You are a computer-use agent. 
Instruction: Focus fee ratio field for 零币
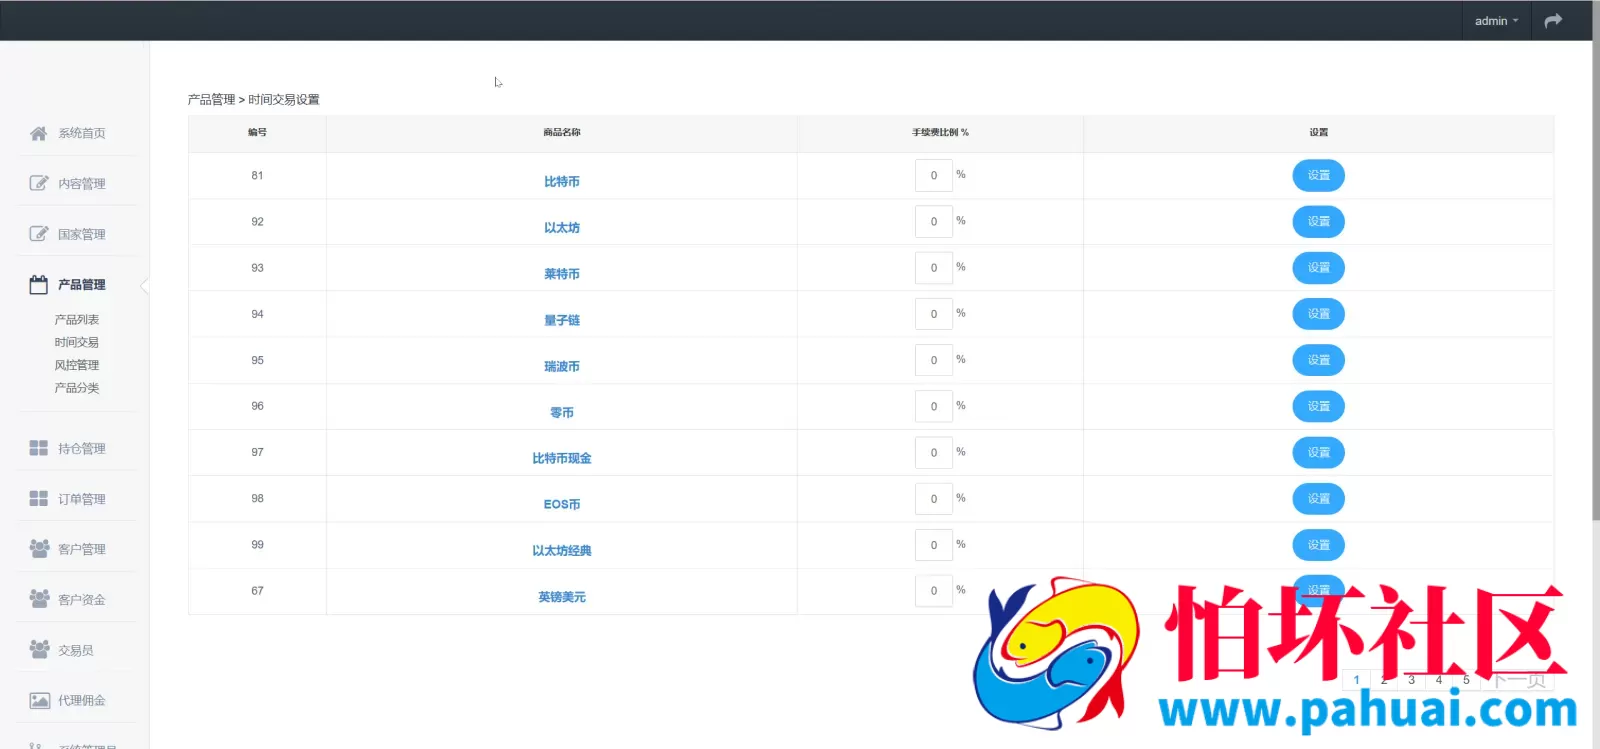click(934, 406)
